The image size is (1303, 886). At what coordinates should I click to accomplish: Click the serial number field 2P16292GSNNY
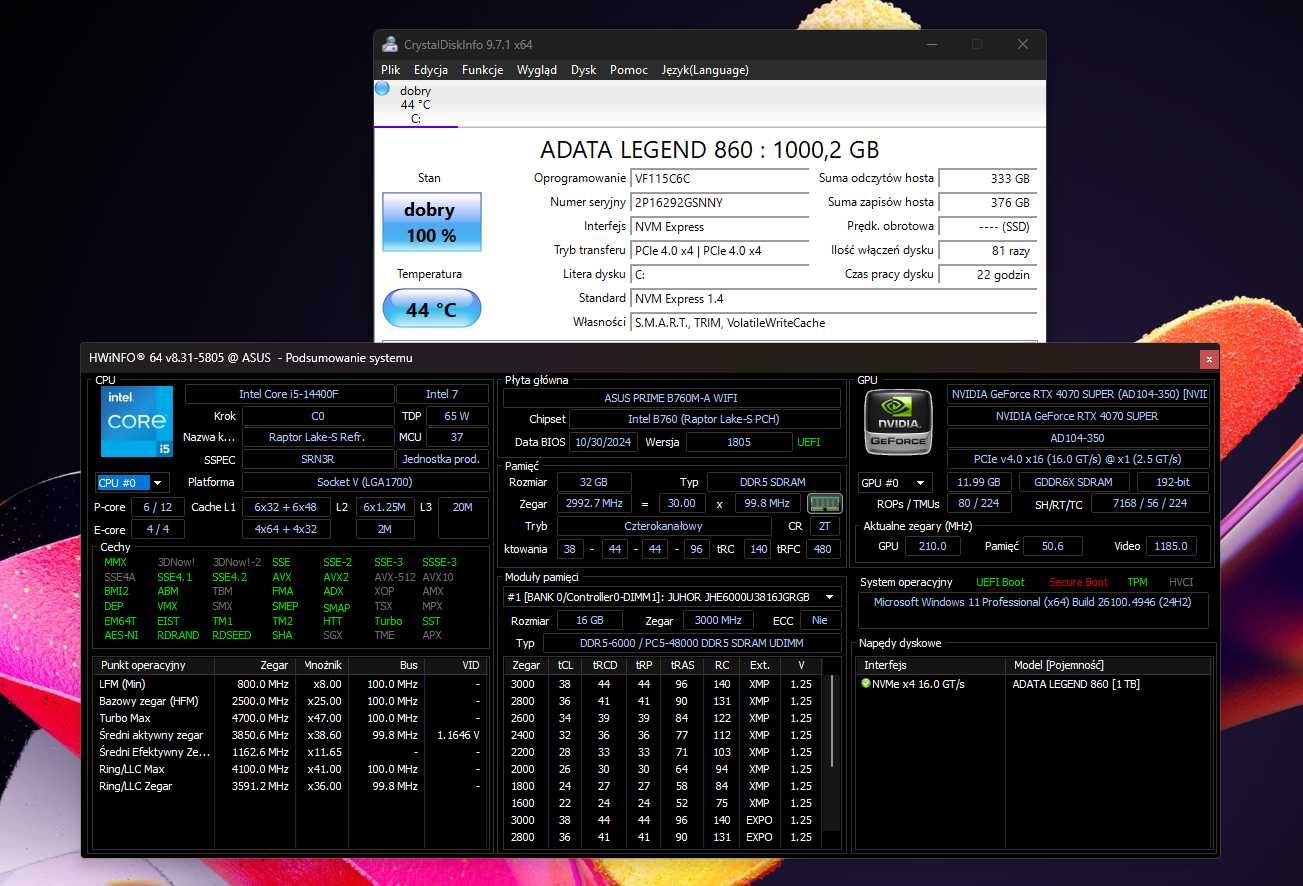point(720,202)
